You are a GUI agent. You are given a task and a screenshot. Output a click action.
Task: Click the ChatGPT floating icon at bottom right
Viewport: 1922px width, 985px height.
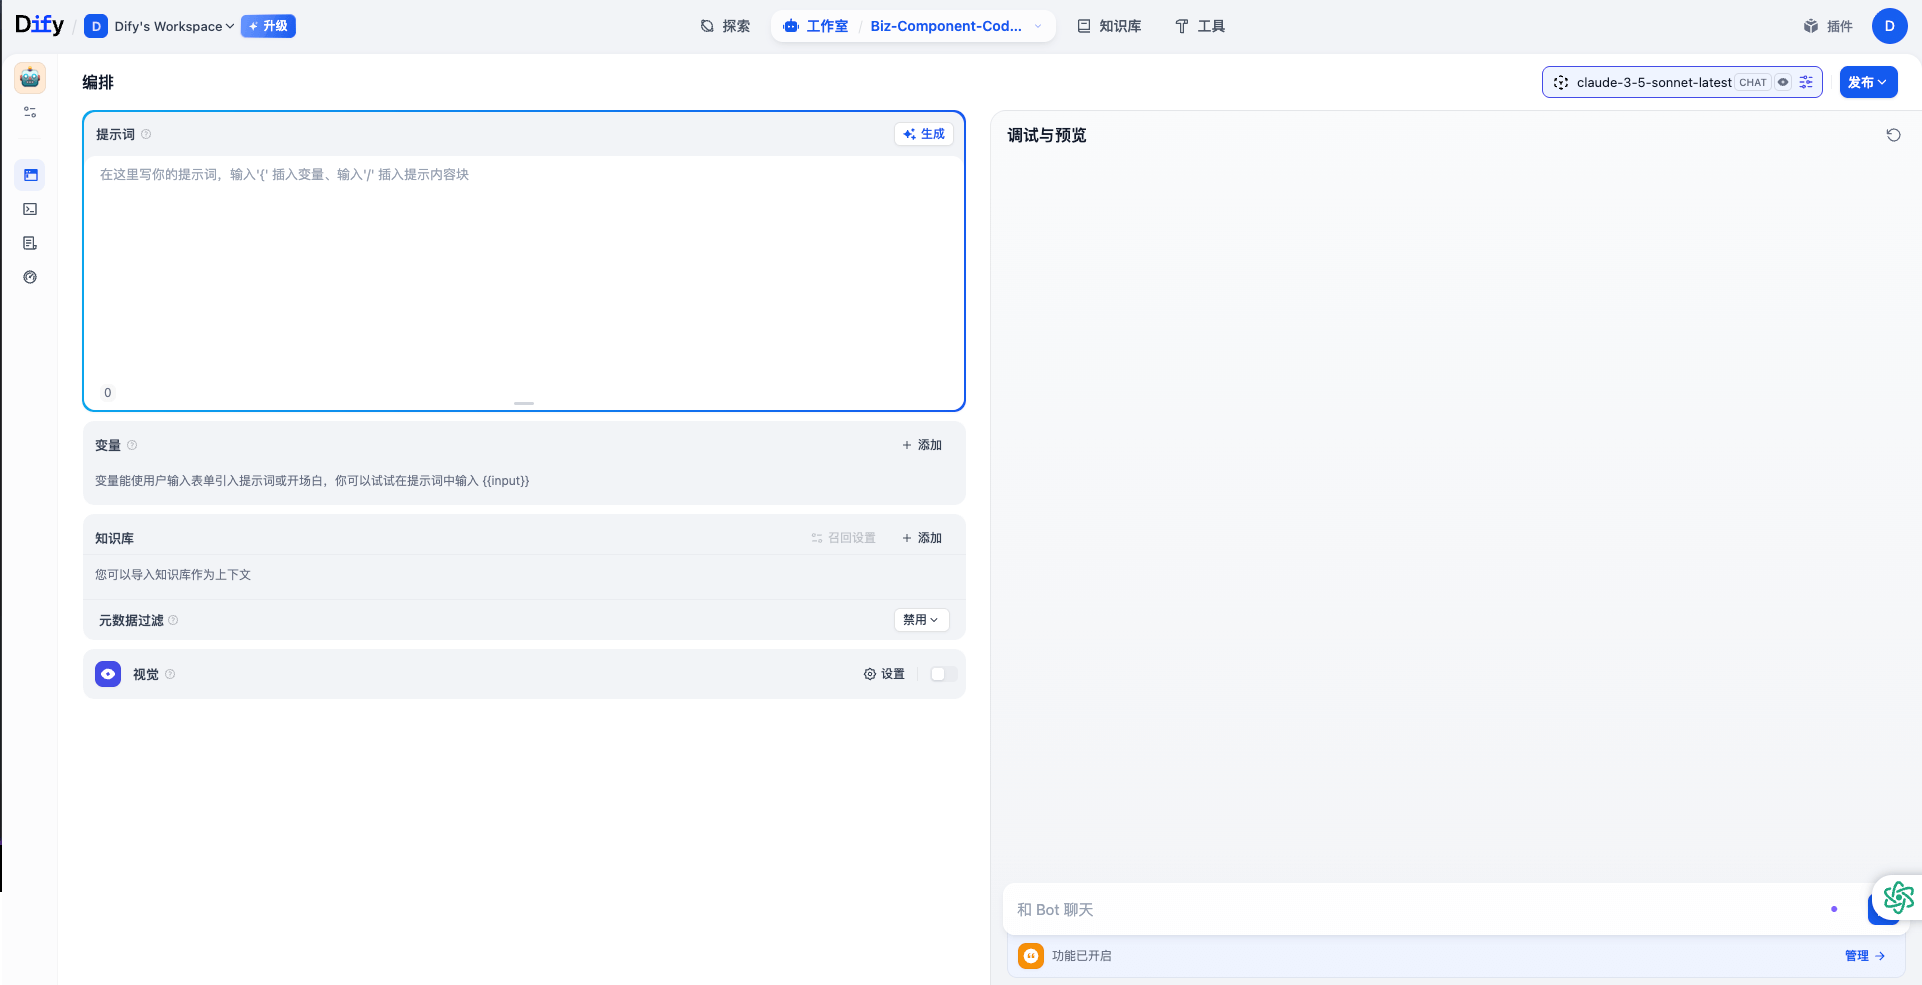tap(1898, 897)
